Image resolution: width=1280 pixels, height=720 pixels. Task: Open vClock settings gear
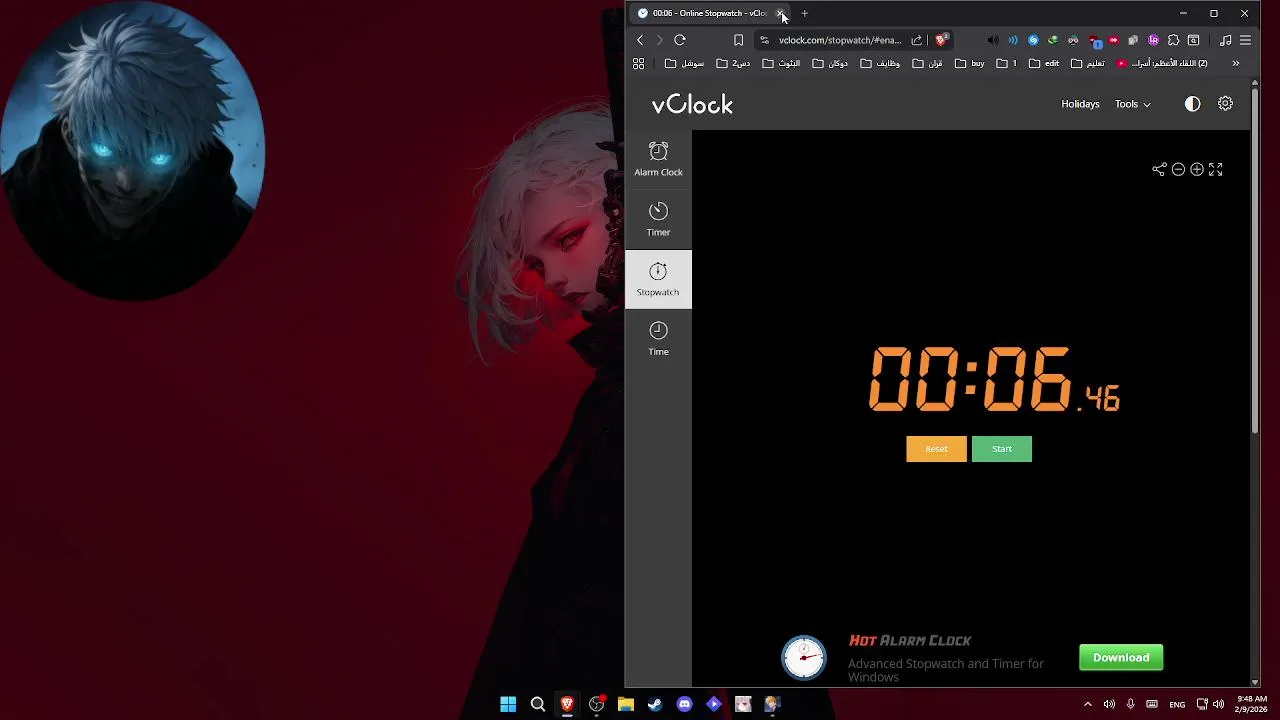tap(1225, 104)
